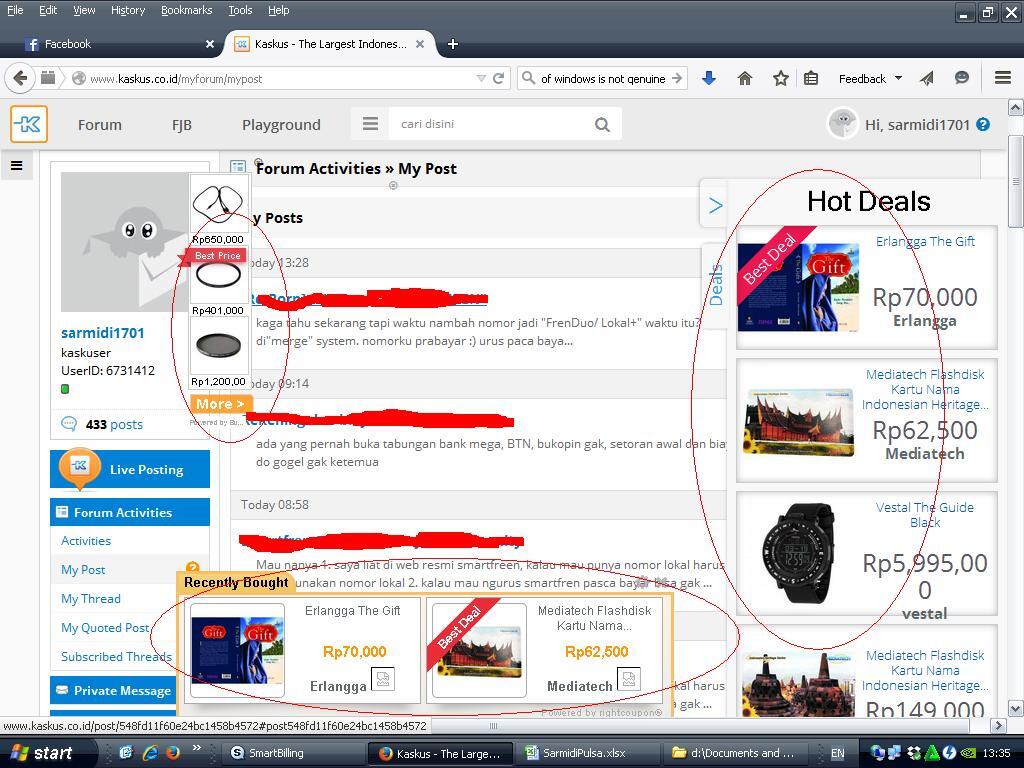Launch Internet Explorer quick launch icon
The image size is (1024, 768).
tap(150, 753)
